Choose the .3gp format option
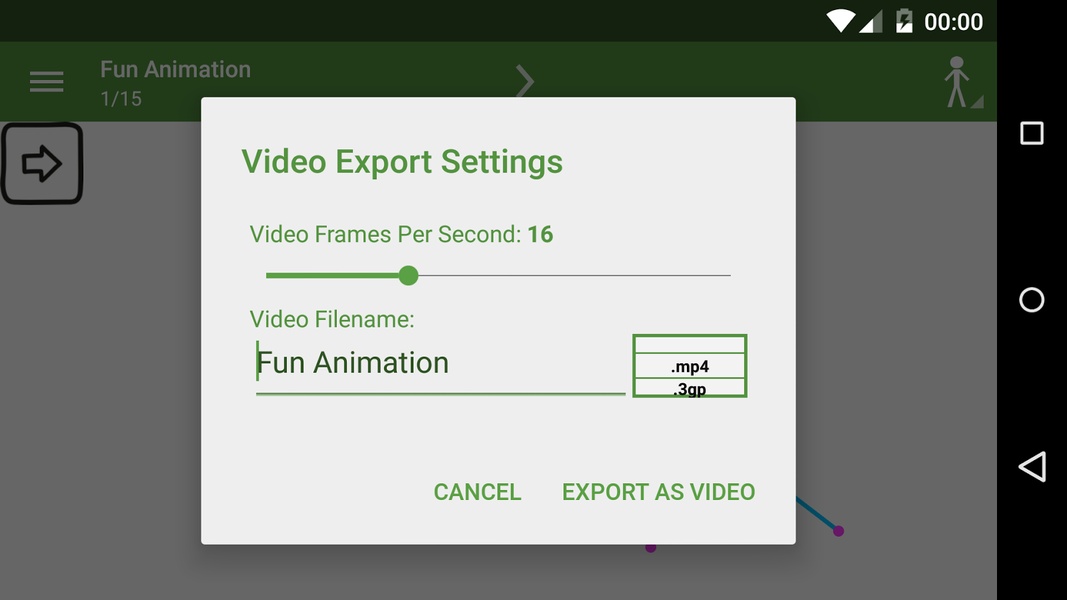 [x=690, y=388]
